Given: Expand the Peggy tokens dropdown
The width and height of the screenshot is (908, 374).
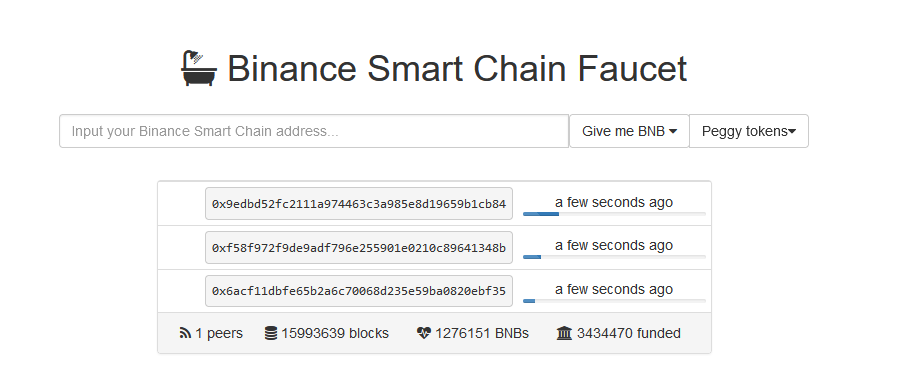Looking at the screenshot, I should (749, 131).
